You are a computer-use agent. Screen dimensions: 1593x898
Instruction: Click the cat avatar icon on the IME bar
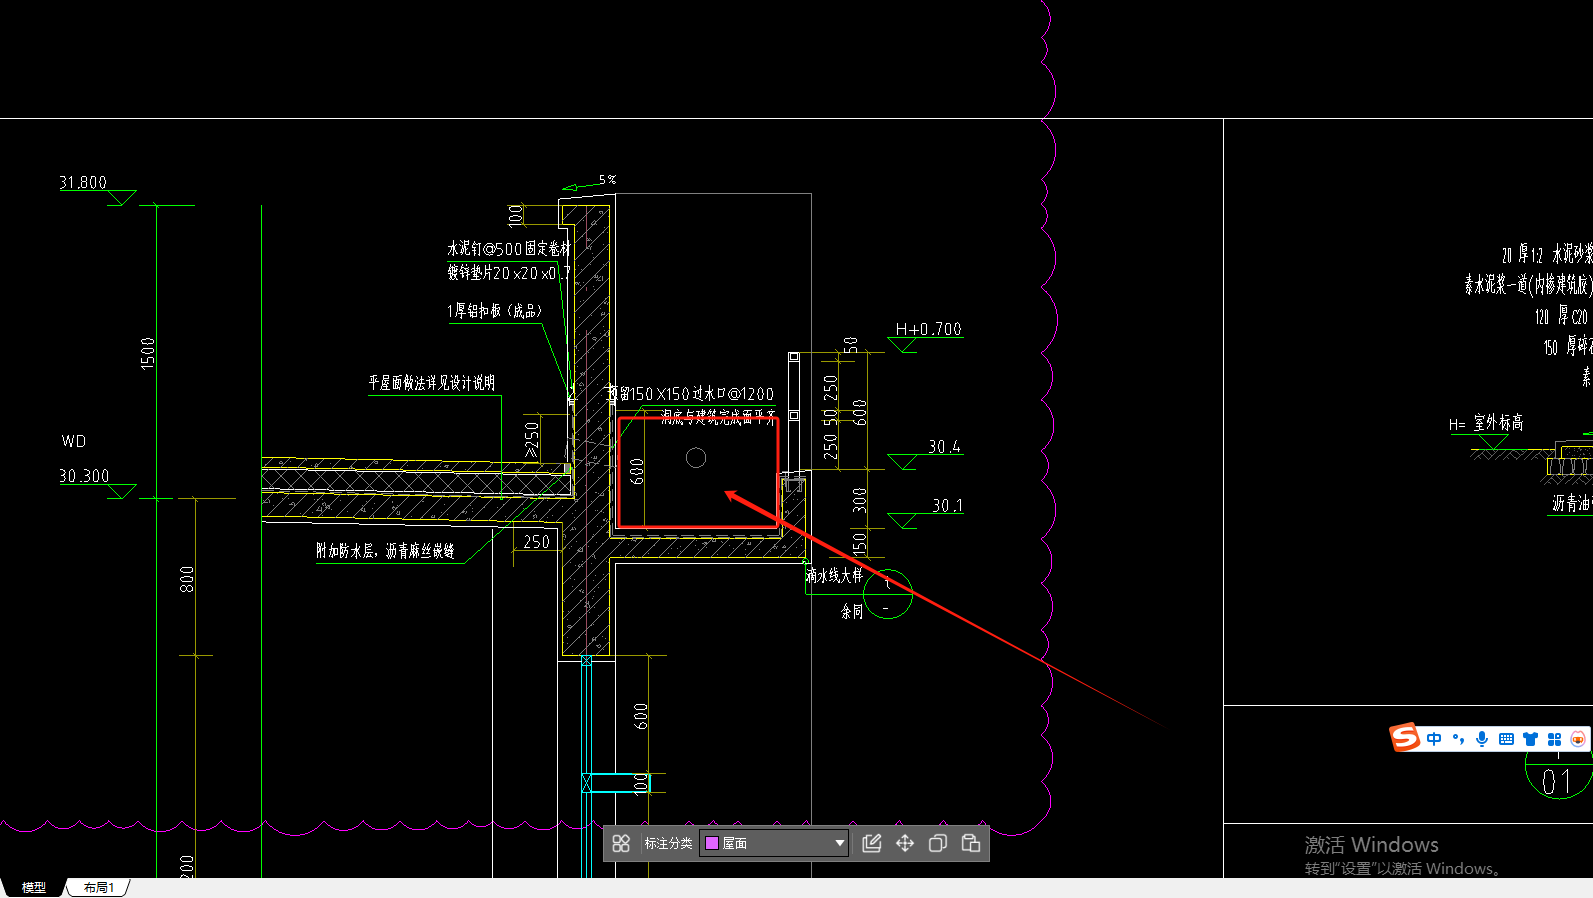coord(1578,739)
